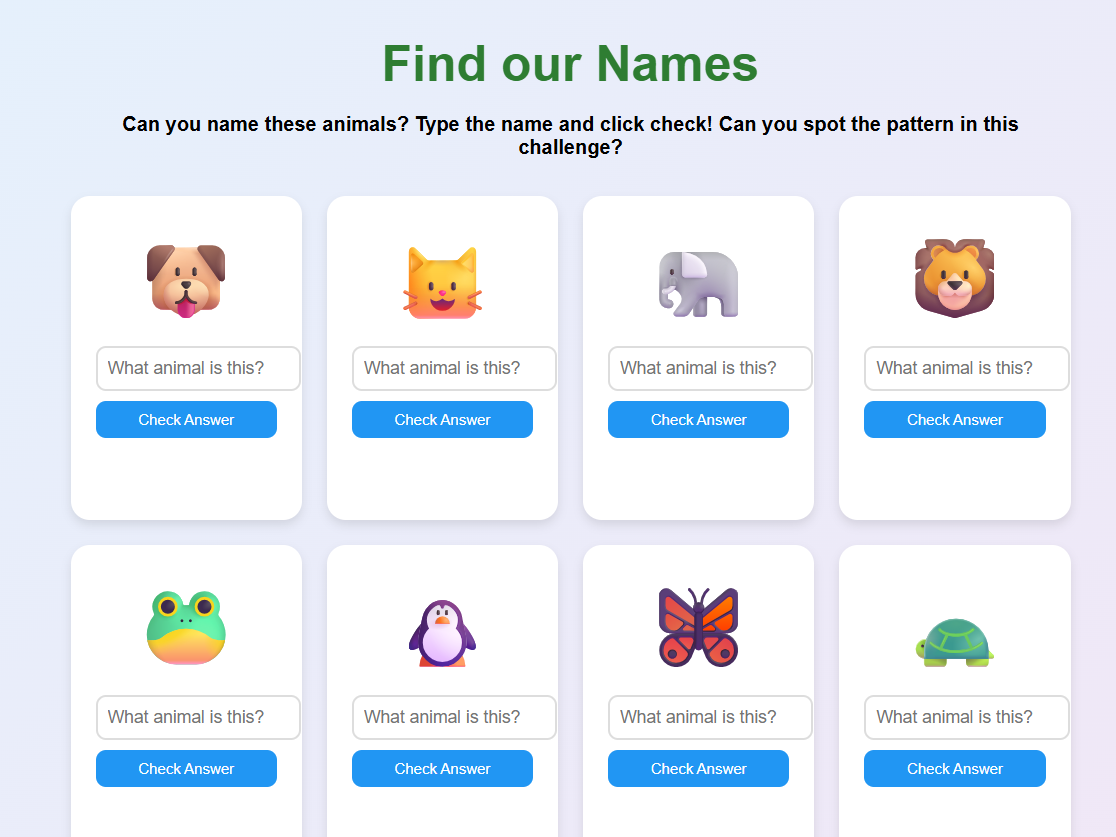Image resolution: width=1116 pixels, height=837 pixels.
Task: Click the input box under the lion
Action: click(966, 368)
